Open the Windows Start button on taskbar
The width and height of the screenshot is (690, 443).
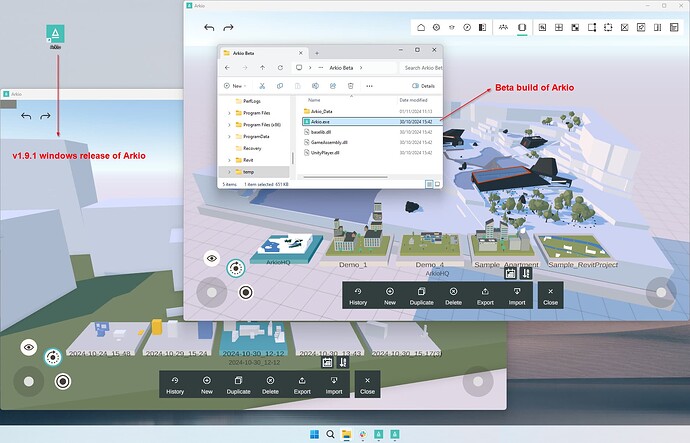(x=315, y=435)
